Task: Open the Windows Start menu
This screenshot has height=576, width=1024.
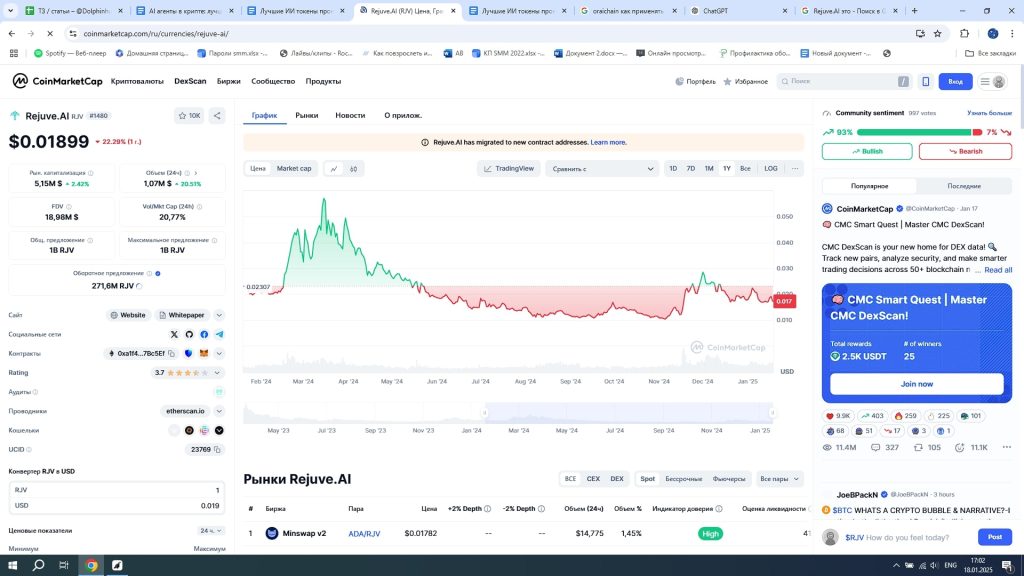Action: click(x=12, y=565)
